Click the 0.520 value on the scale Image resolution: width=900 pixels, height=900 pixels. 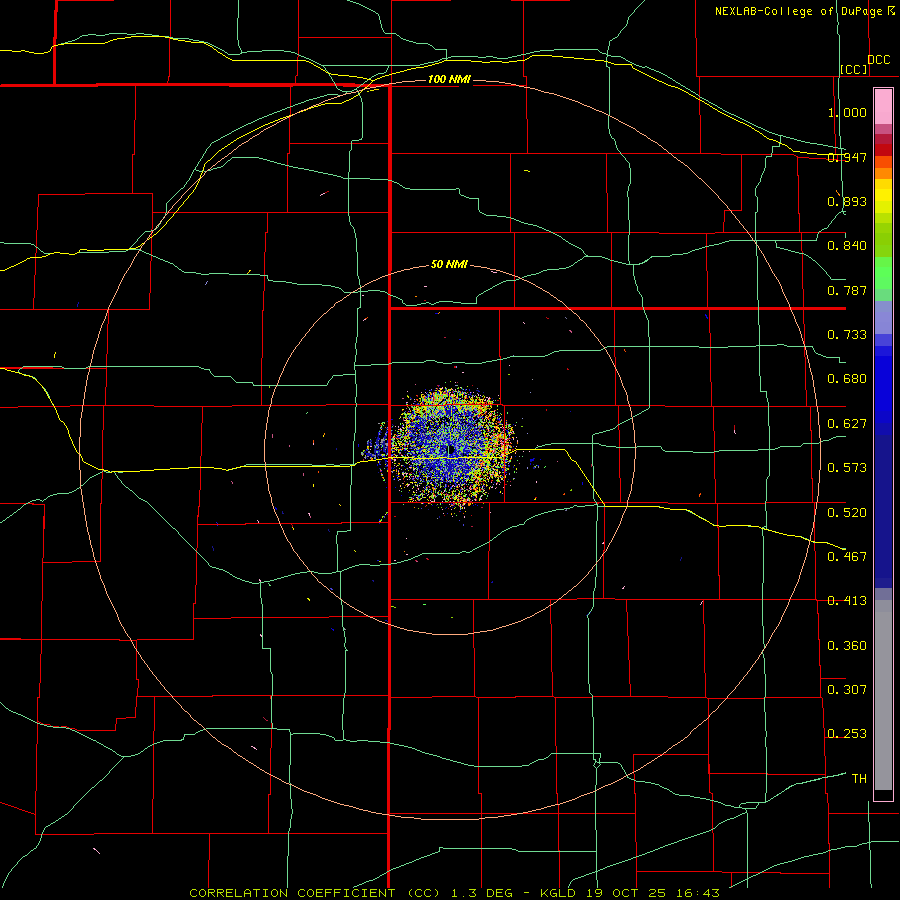[x=847, y=513]
